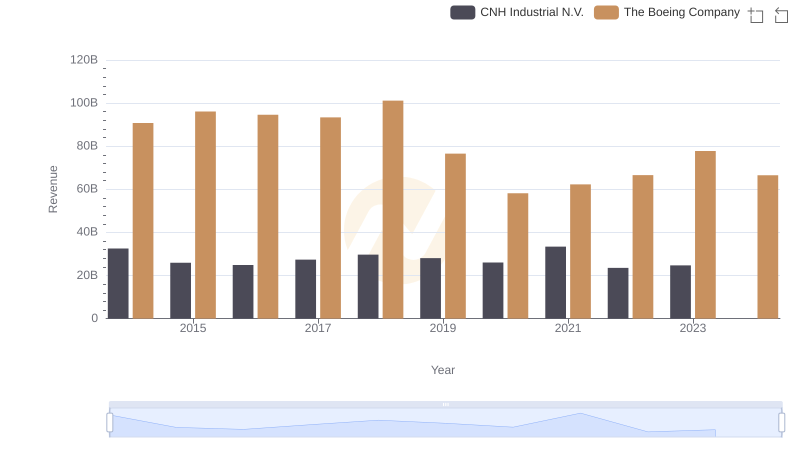The width and height of the screenshot is (800, 461).
Task: Select the CNH Industrial bar for 2021
Action: 556,283
